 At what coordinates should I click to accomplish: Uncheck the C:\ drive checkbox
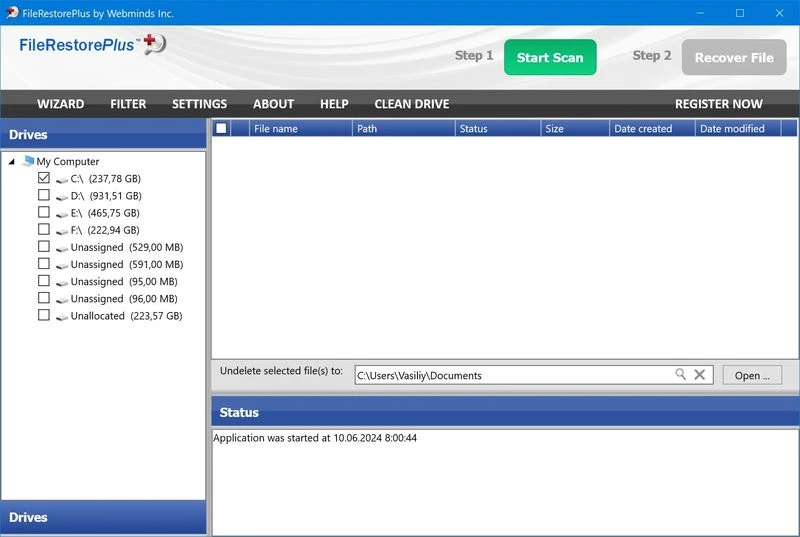[44, 178]
